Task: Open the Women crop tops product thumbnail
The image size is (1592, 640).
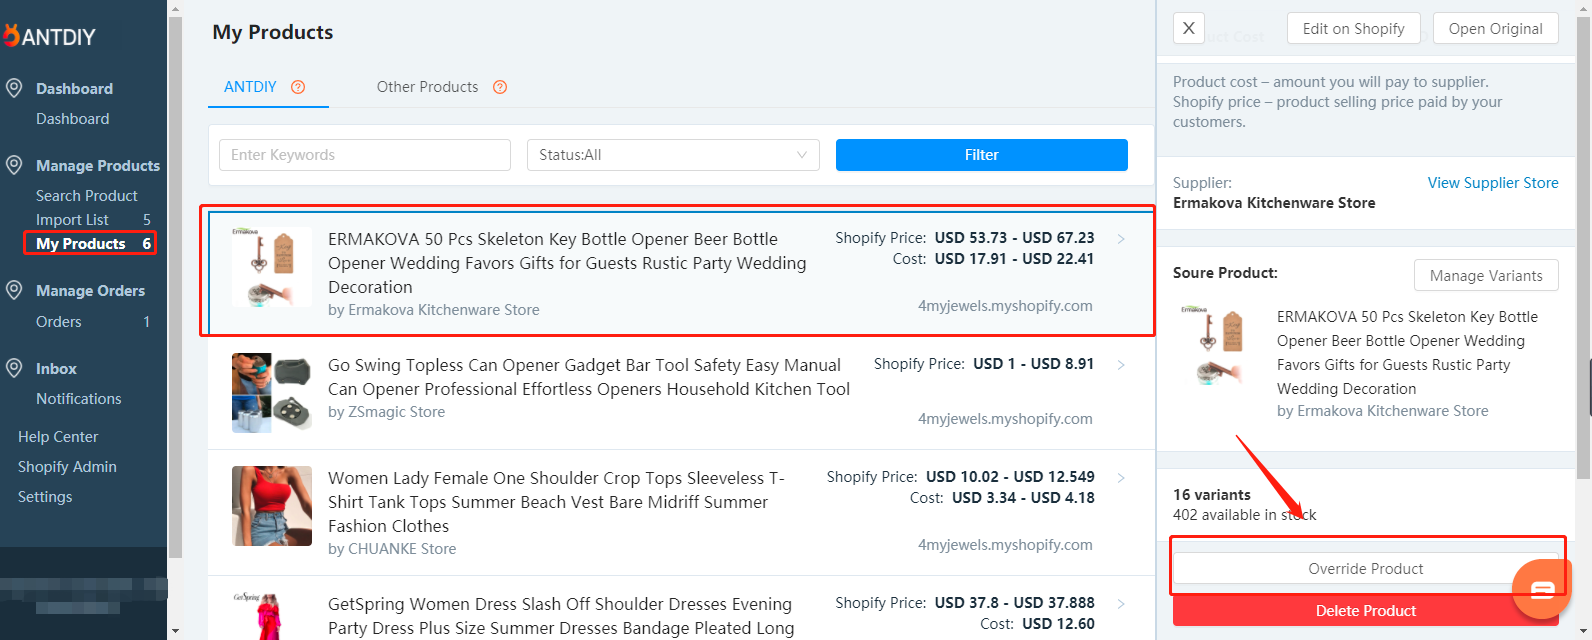Action: 272,506
